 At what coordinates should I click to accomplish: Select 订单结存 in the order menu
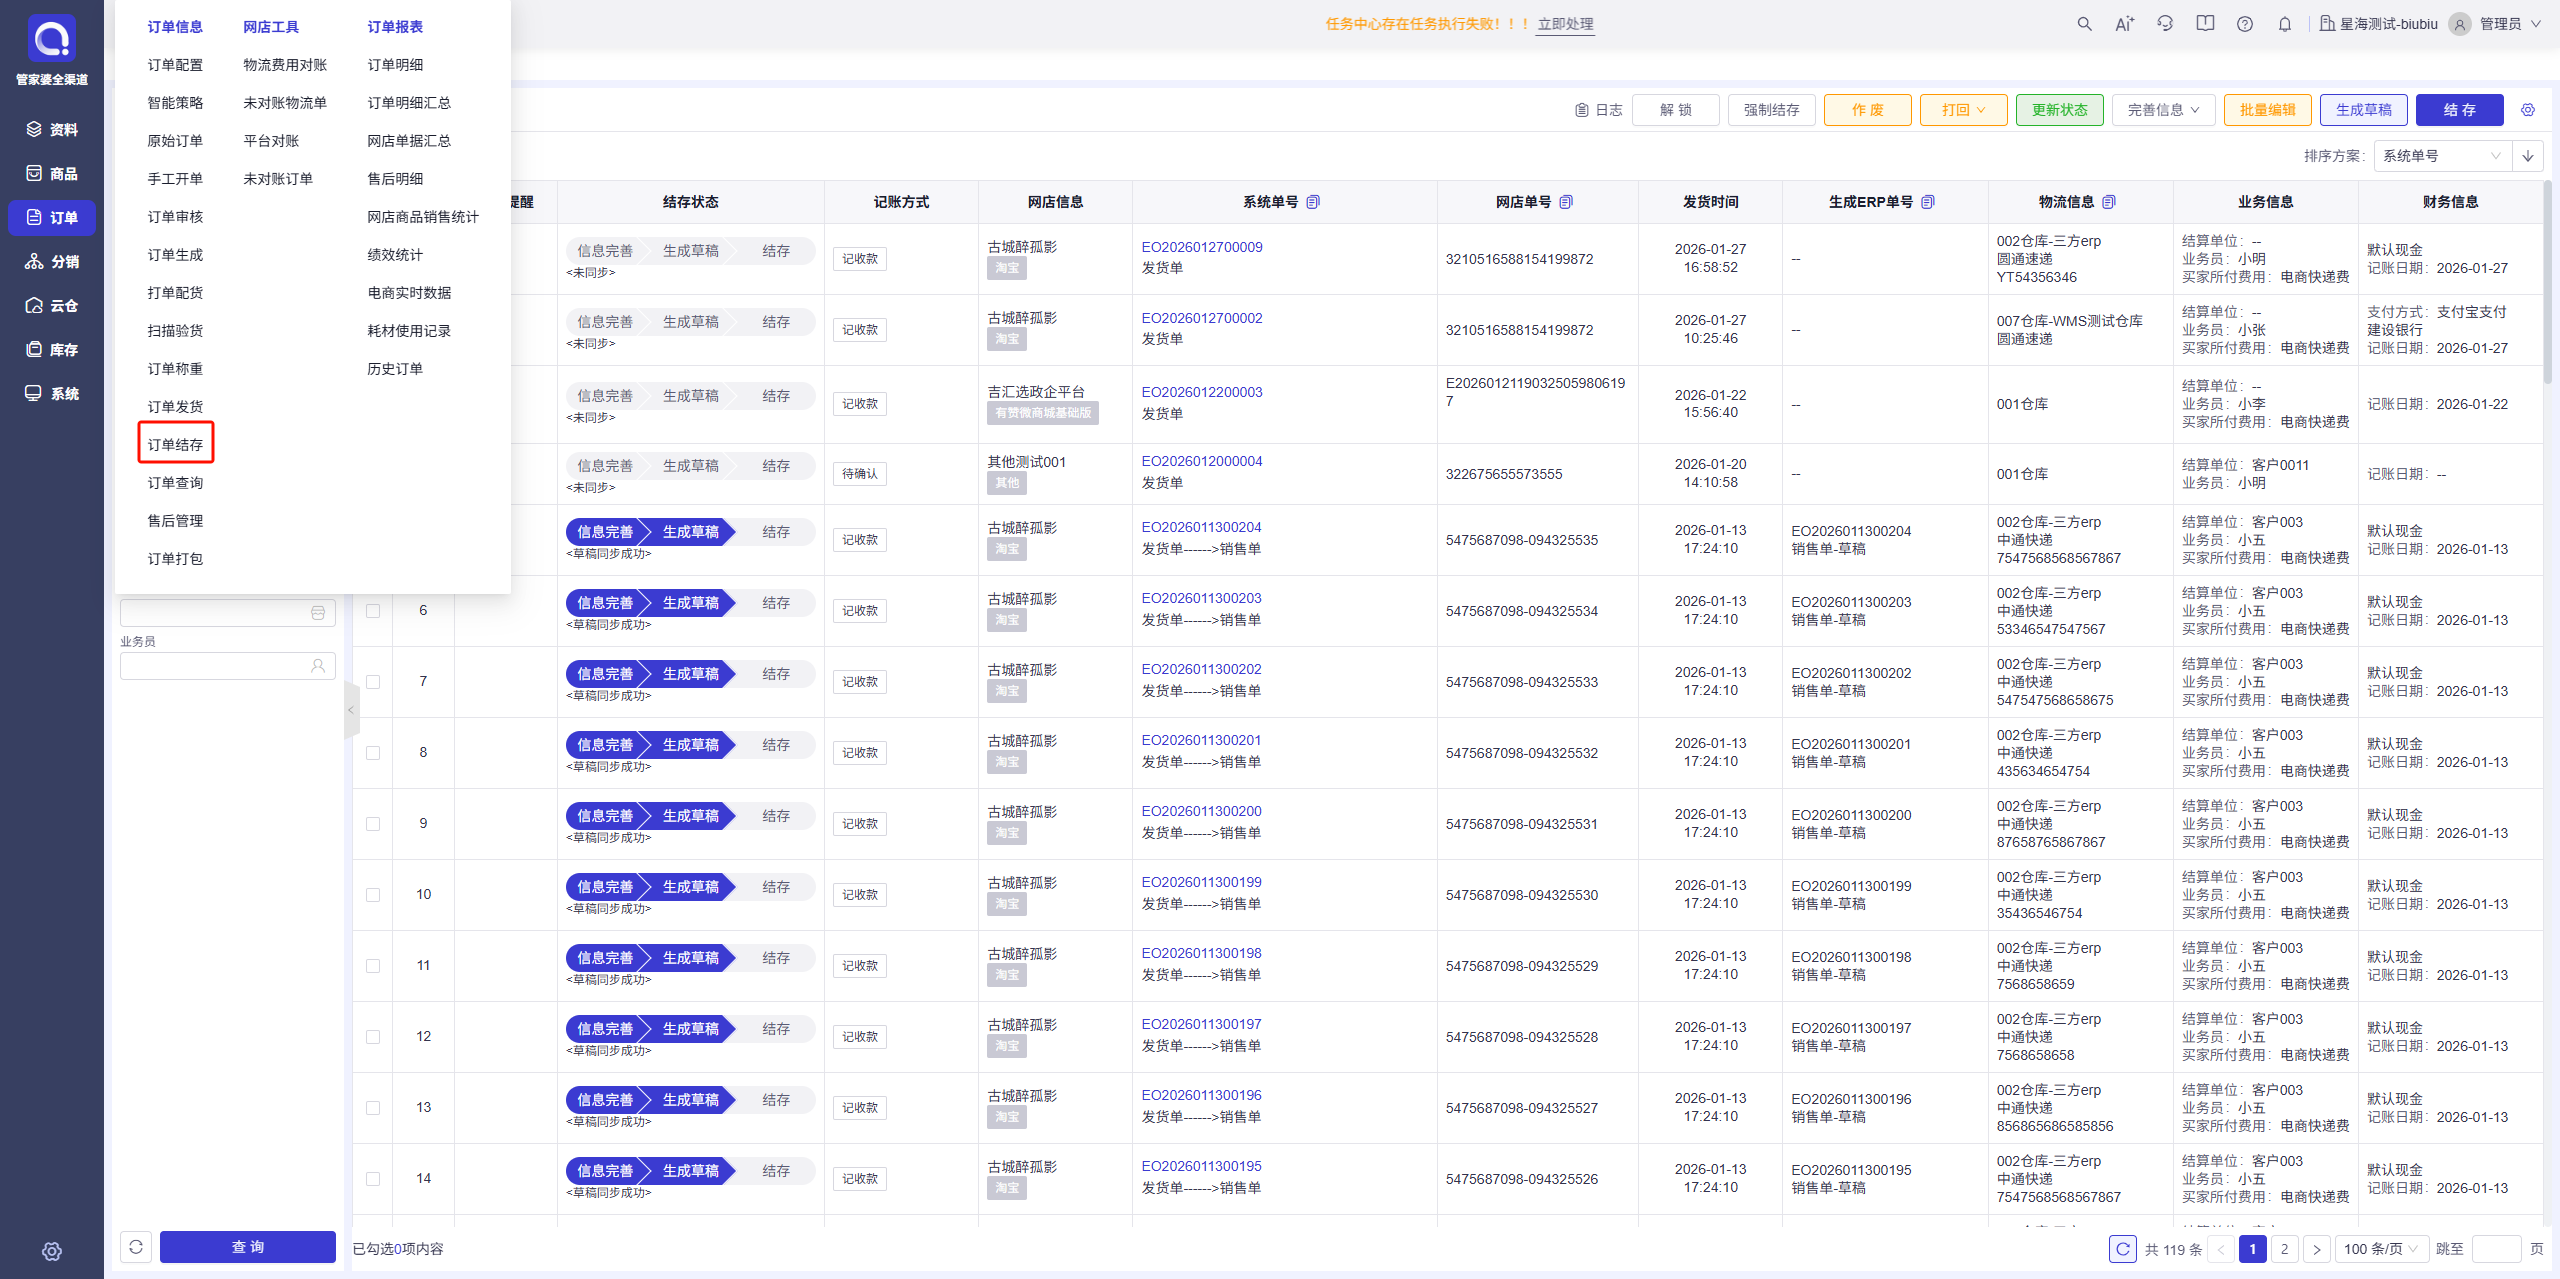tap(175, 444)
